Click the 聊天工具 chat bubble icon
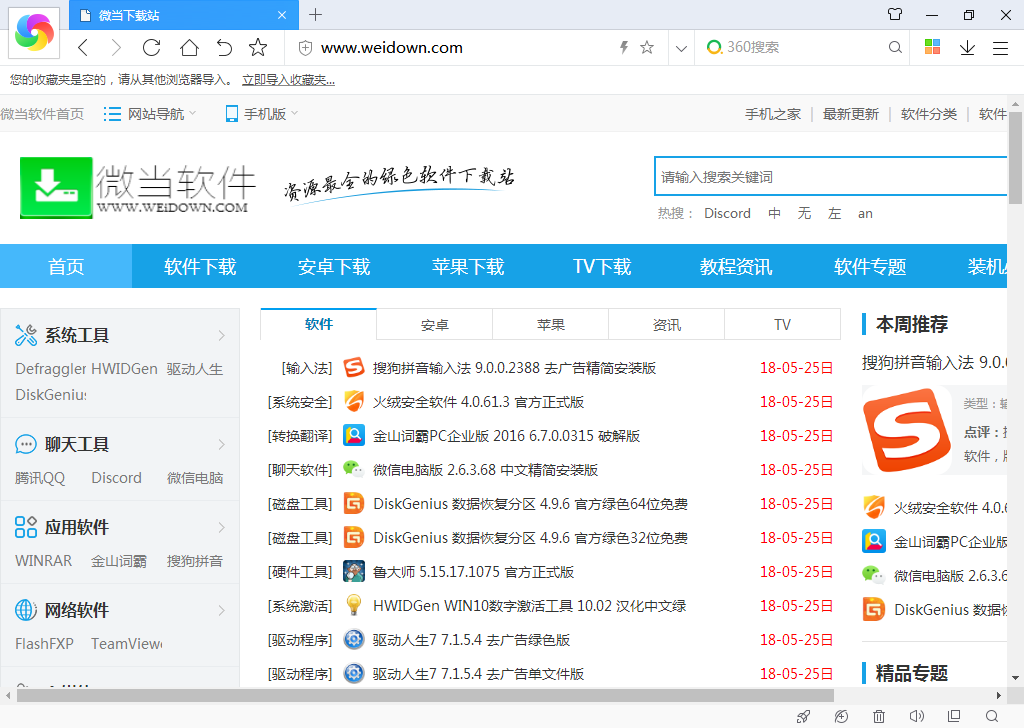1024x728 pixels. click(x=26, y=445)
